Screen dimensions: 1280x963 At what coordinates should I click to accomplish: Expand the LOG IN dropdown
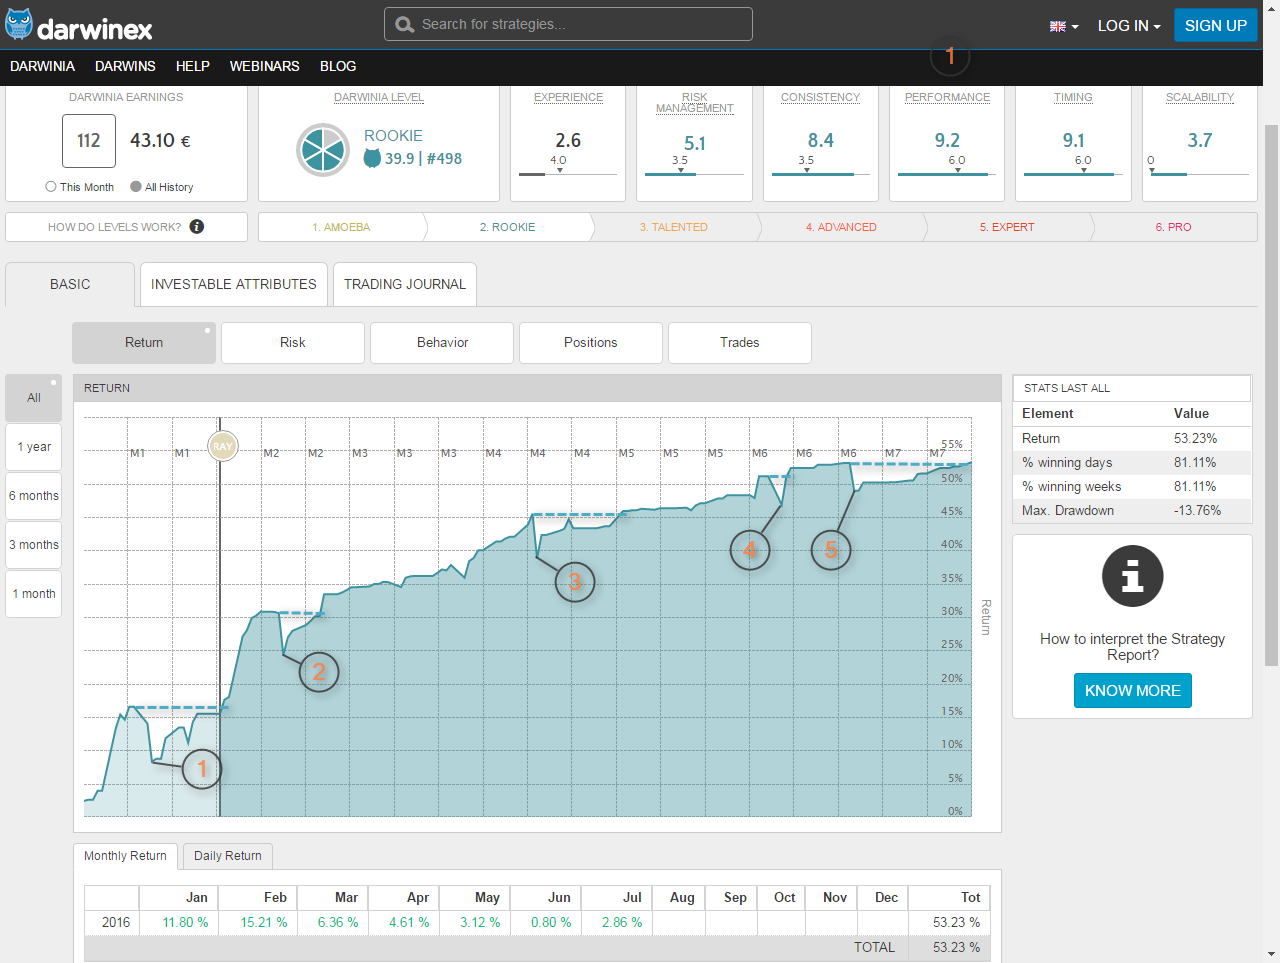(x=1128, y=26)
